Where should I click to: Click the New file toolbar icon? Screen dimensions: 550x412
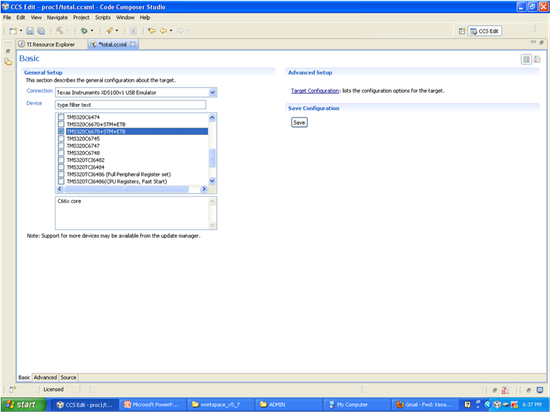tap(13, 31)
